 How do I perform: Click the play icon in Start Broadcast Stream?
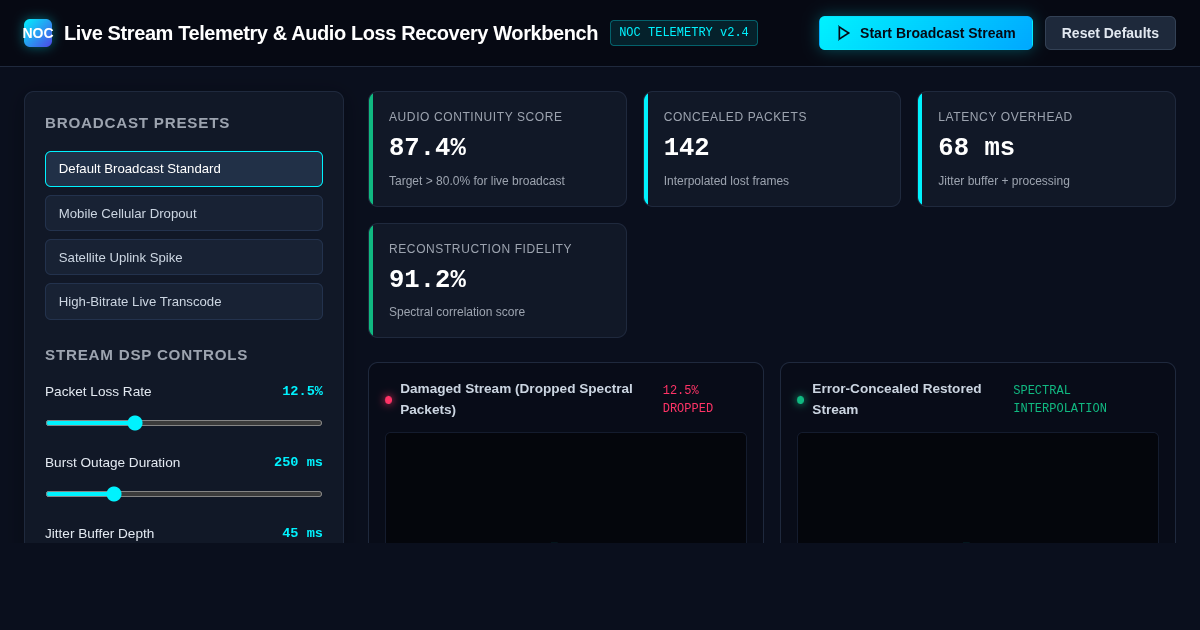tap(844, 33)
